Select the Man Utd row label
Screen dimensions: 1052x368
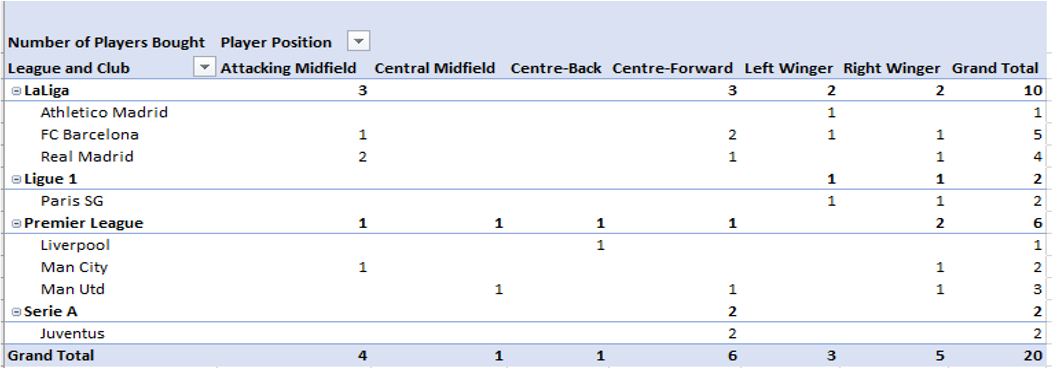72,289
